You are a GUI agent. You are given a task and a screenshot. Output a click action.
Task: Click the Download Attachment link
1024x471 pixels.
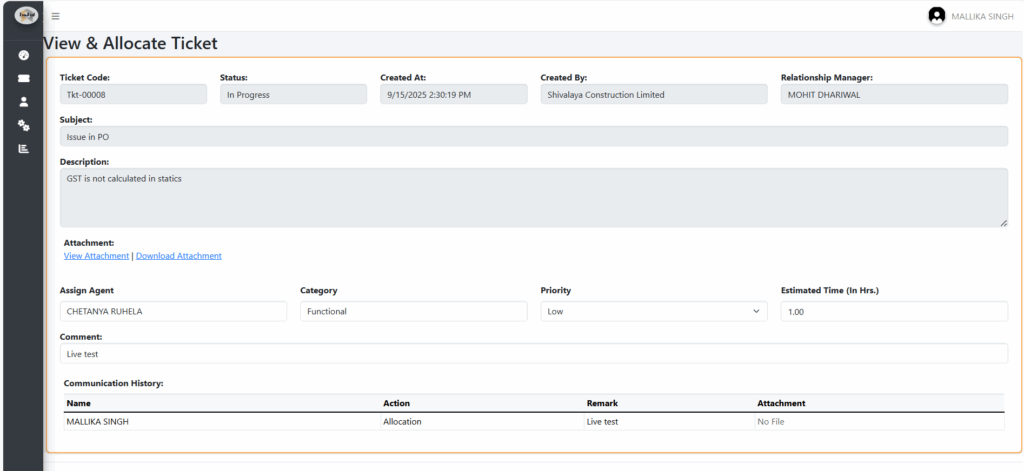179,256
